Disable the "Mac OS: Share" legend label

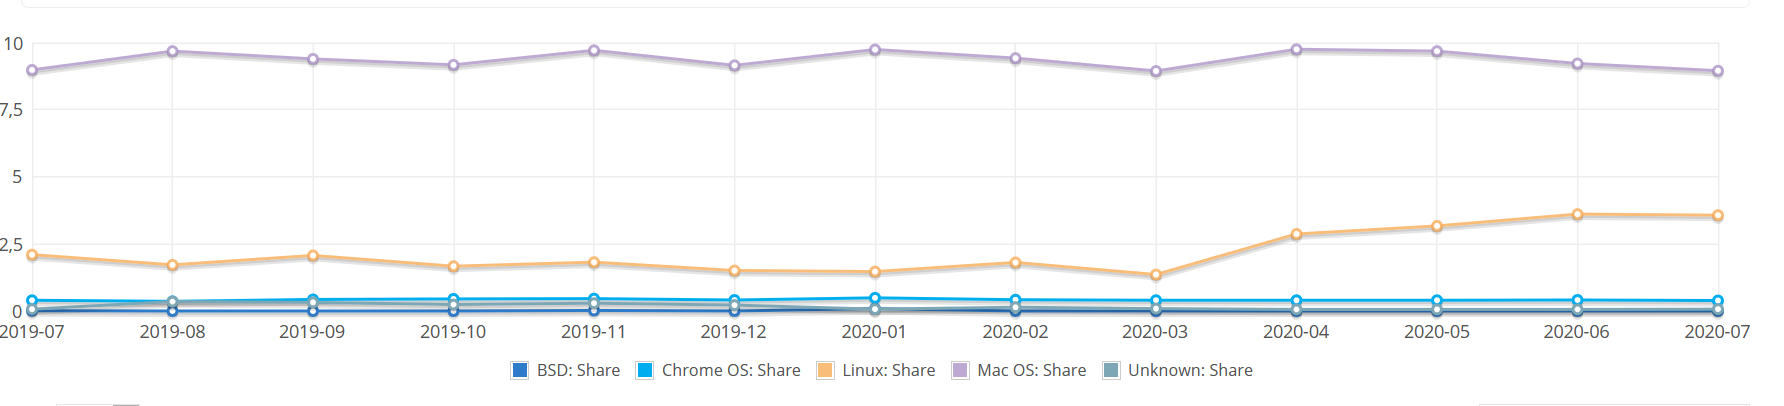(x=1031, y=370)
